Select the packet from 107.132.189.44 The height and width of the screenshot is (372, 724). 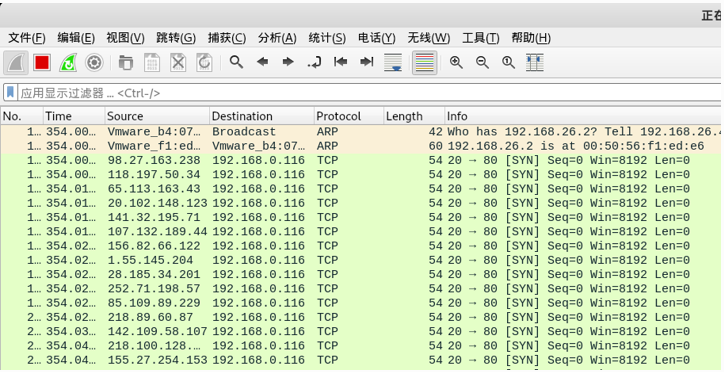click(x=361, y=232)
